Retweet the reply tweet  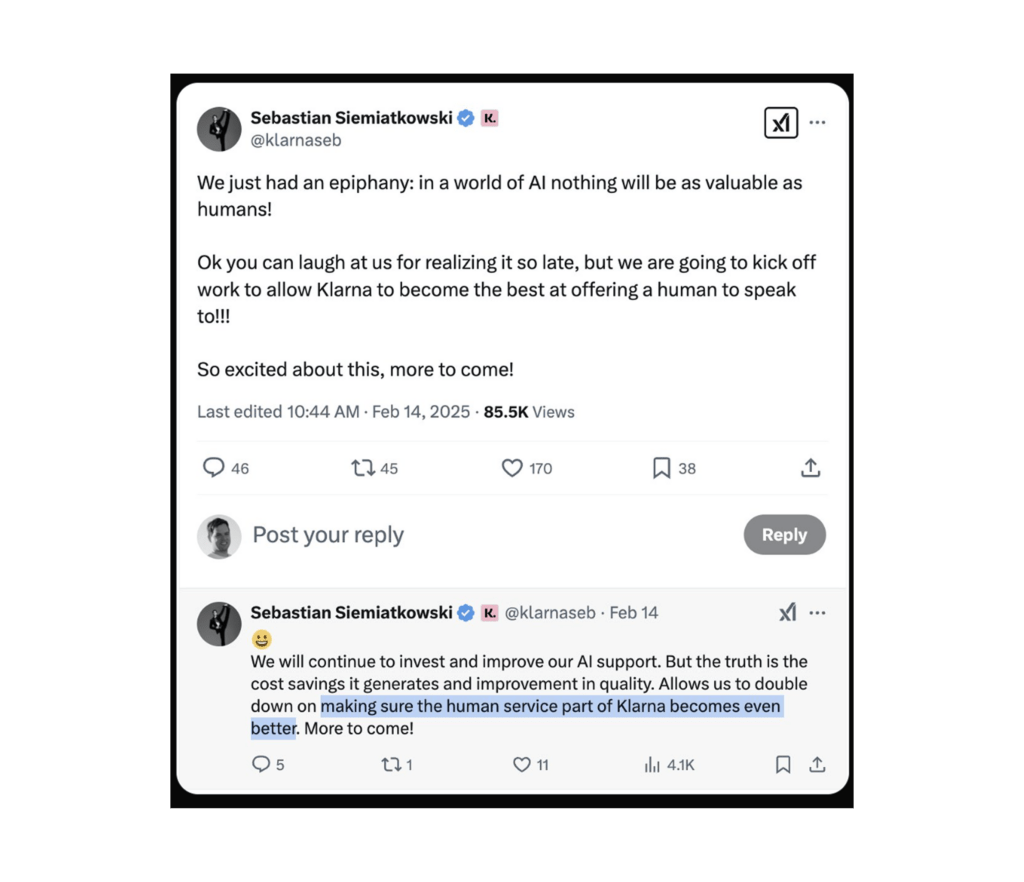point(390,764)
